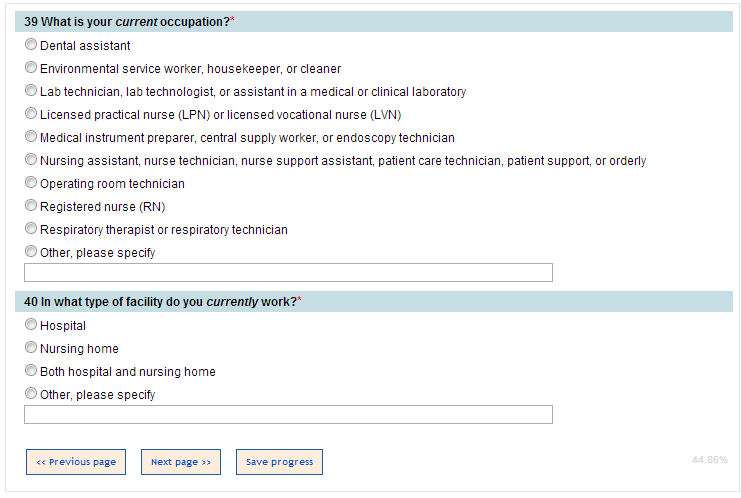The image size is (741, 498).
Task: Select Medical instrument preparer radio button
Action: pyautogui.click(x=31, y=137)
